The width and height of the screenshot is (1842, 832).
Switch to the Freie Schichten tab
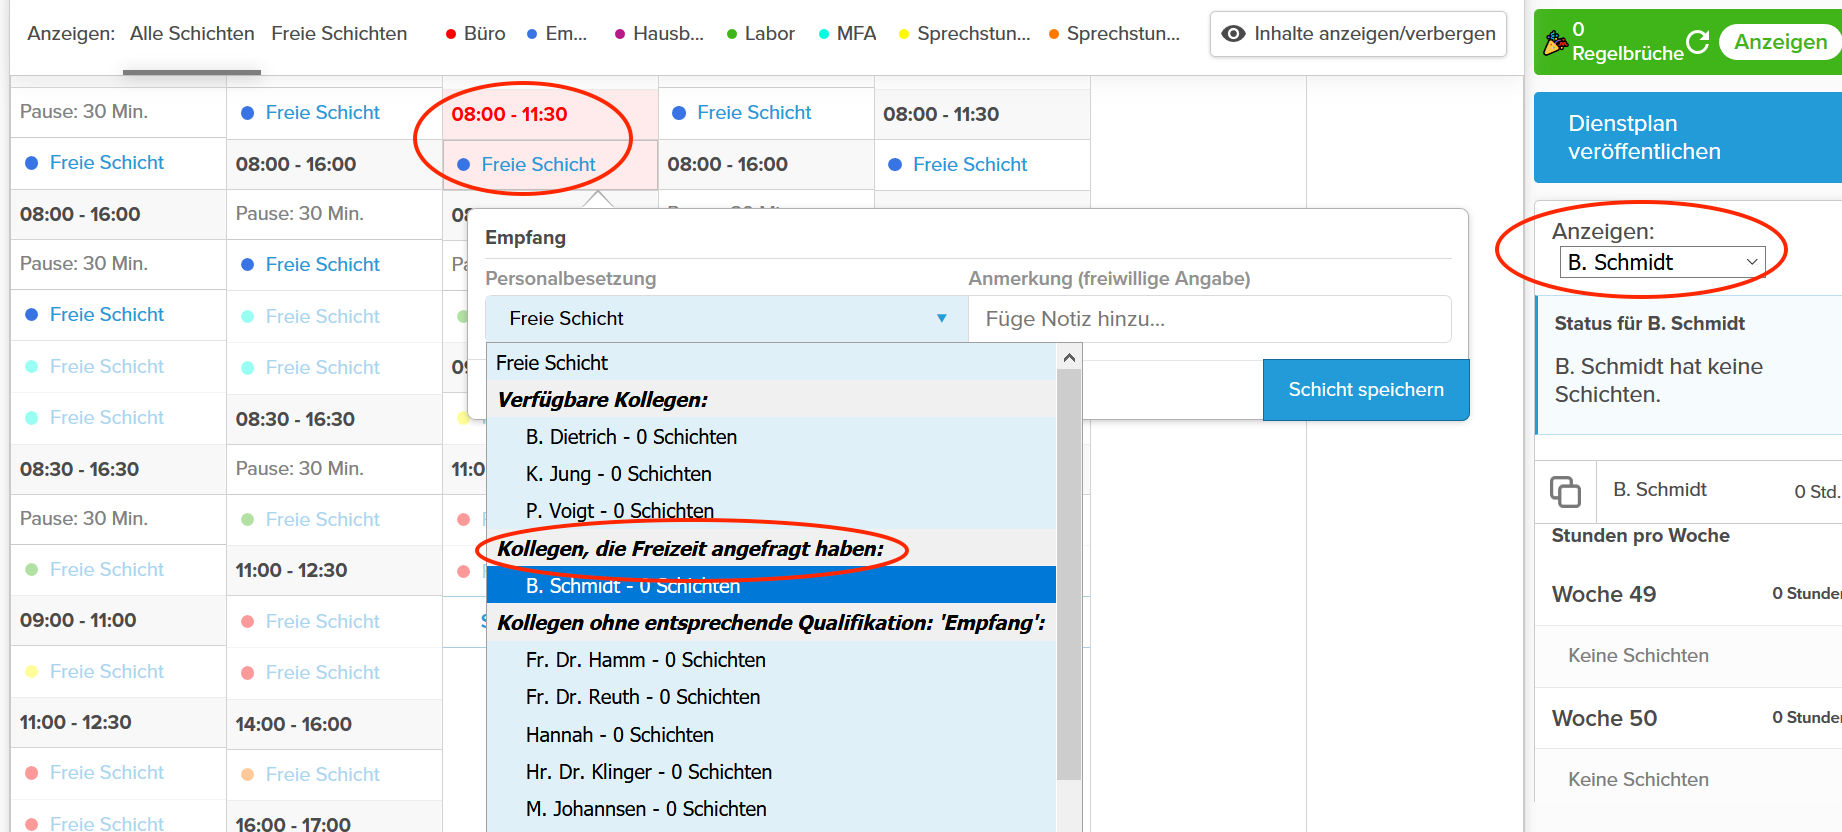click(339, 34)
